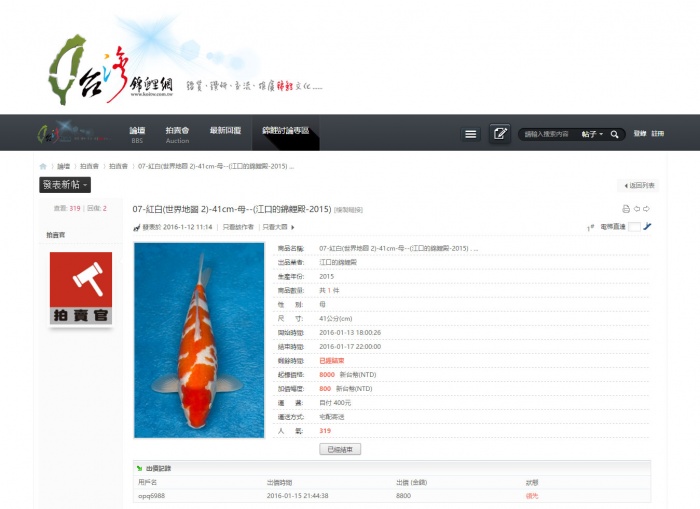The height and width of the screenshot is (509, 700).
Task: Click the home icon in breadcrumb
Action: 43,166
